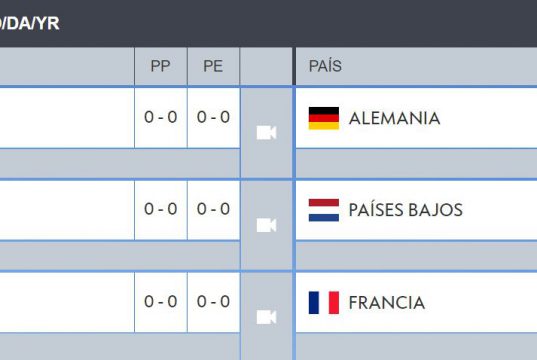Click the France flag icon
Image resolution: width=537 pixels, height=360 pixels.
pyautogui.click(x=324, y=302)
